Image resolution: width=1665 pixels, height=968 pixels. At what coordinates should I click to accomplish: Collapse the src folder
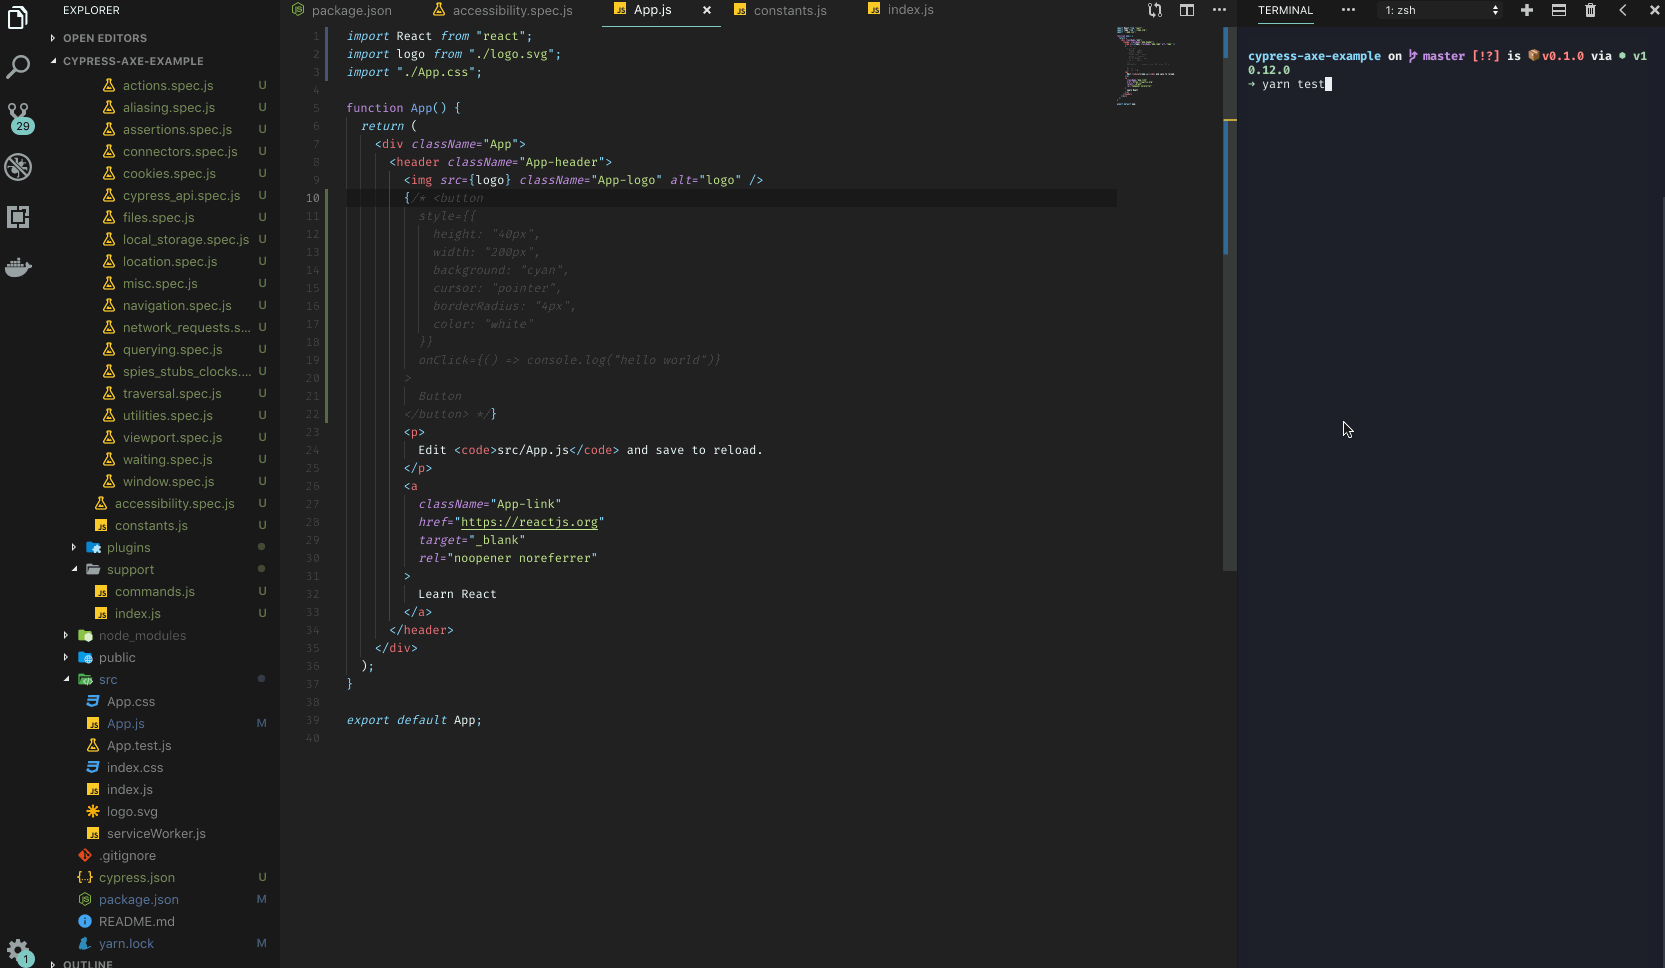pyautogui.click(x=108, y=680)
